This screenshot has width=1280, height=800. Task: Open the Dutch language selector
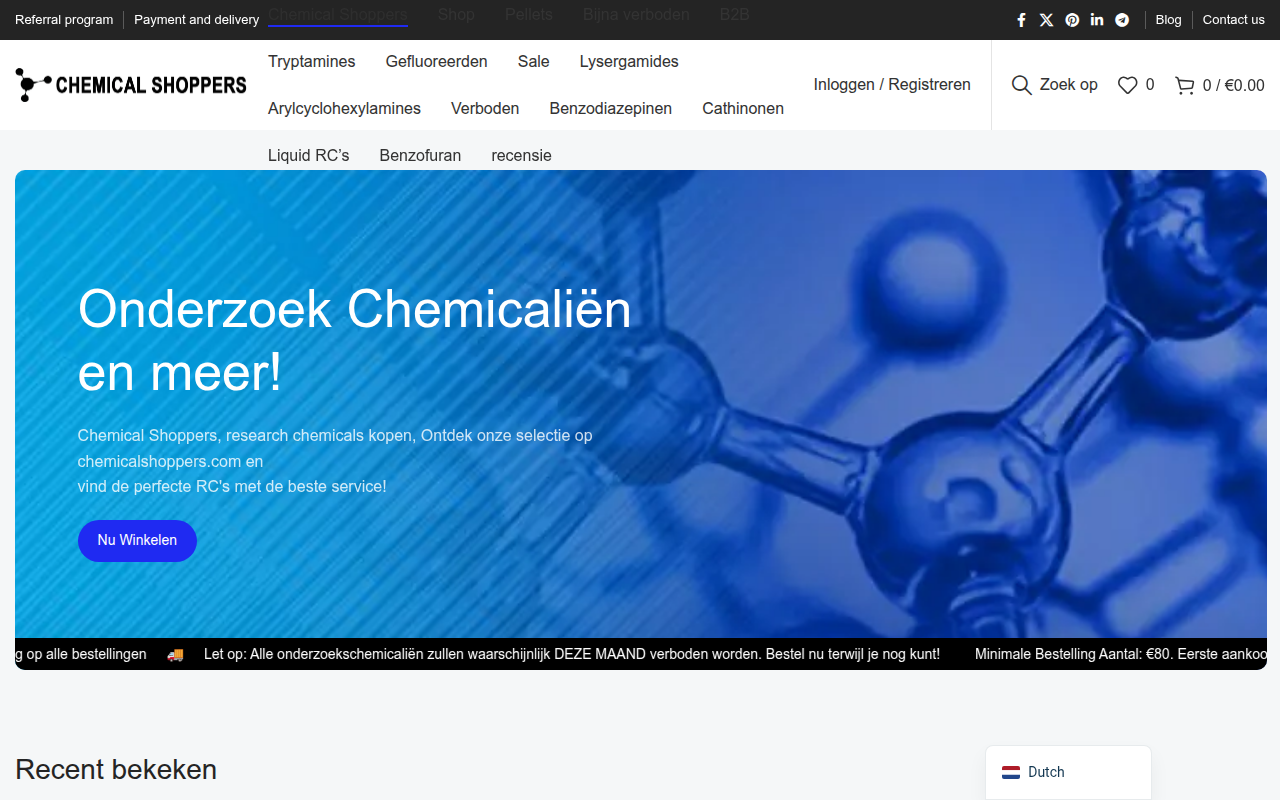click(1068, 772)
